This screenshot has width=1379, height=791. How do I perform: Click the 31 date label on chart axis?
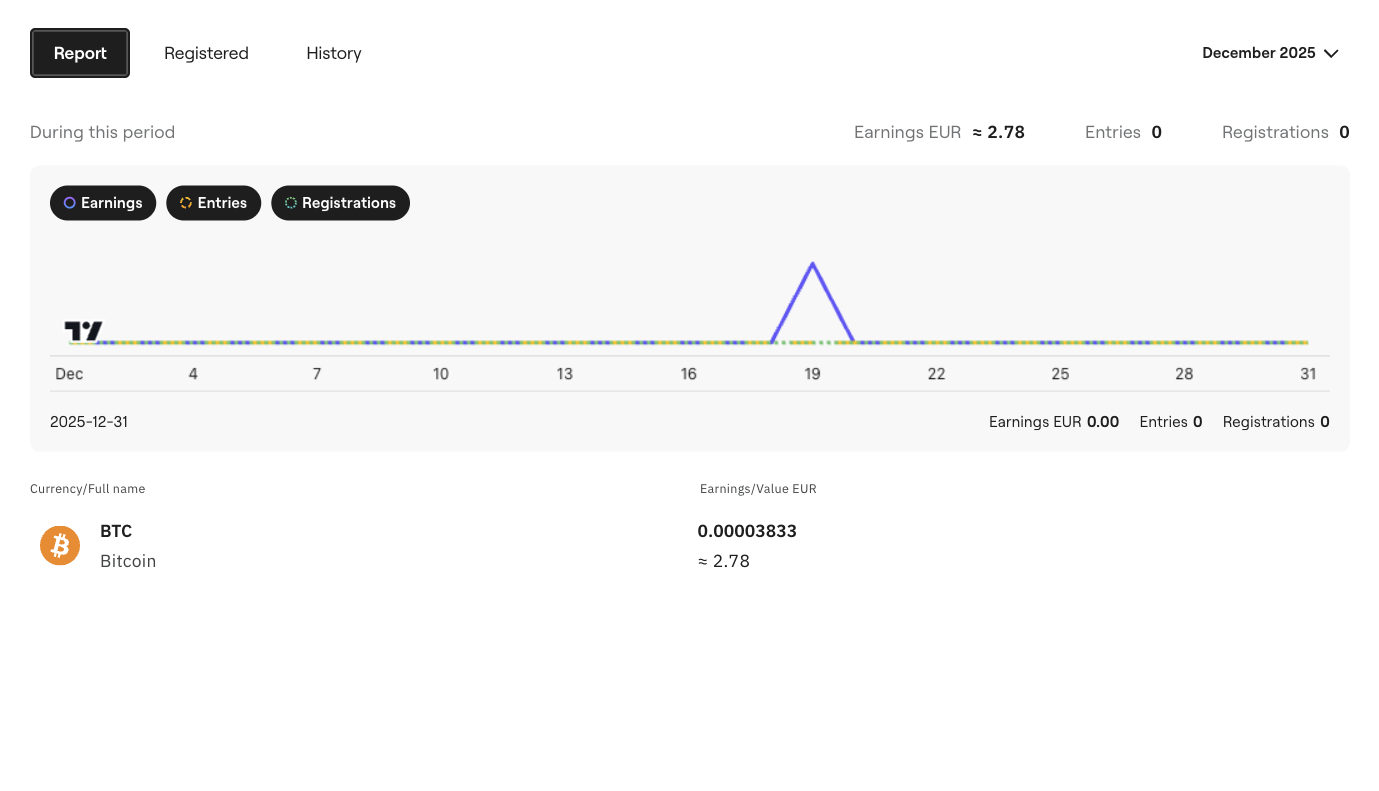(1308, 374)
